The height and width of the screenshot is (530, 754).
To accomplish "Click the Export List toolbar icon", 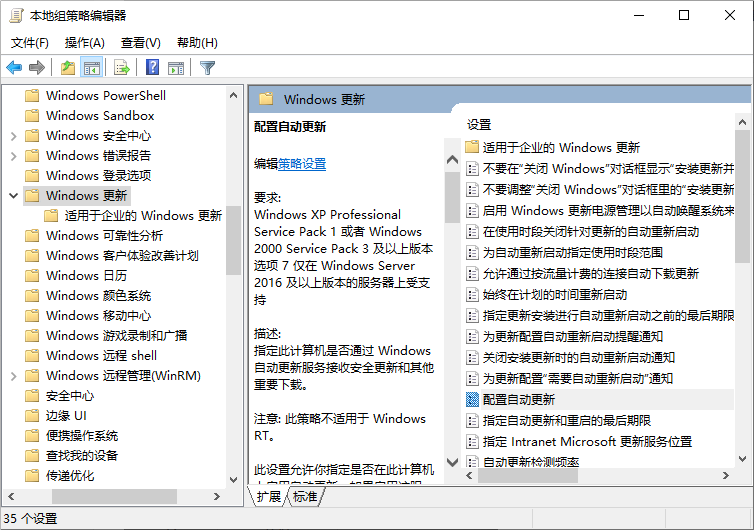I will pos(122,68).
